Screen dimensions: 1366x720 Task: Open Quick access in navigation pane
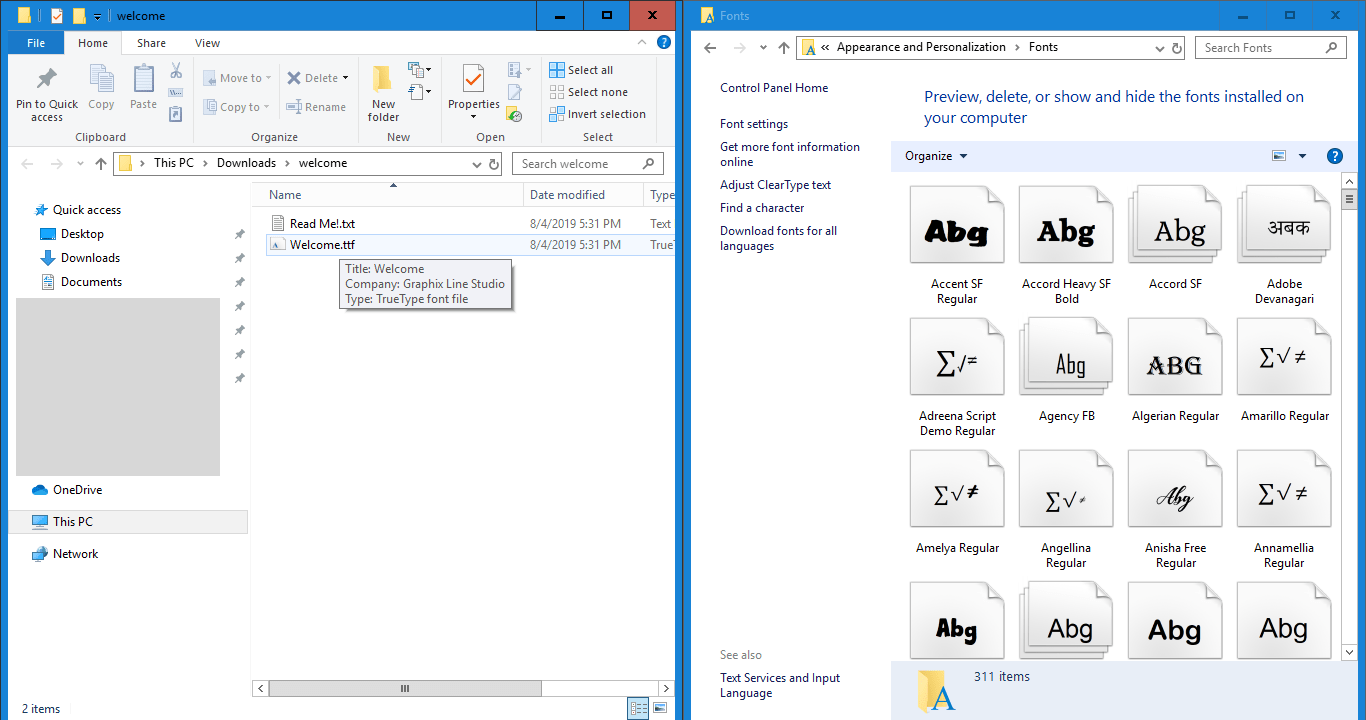click(x=77, y=210)
